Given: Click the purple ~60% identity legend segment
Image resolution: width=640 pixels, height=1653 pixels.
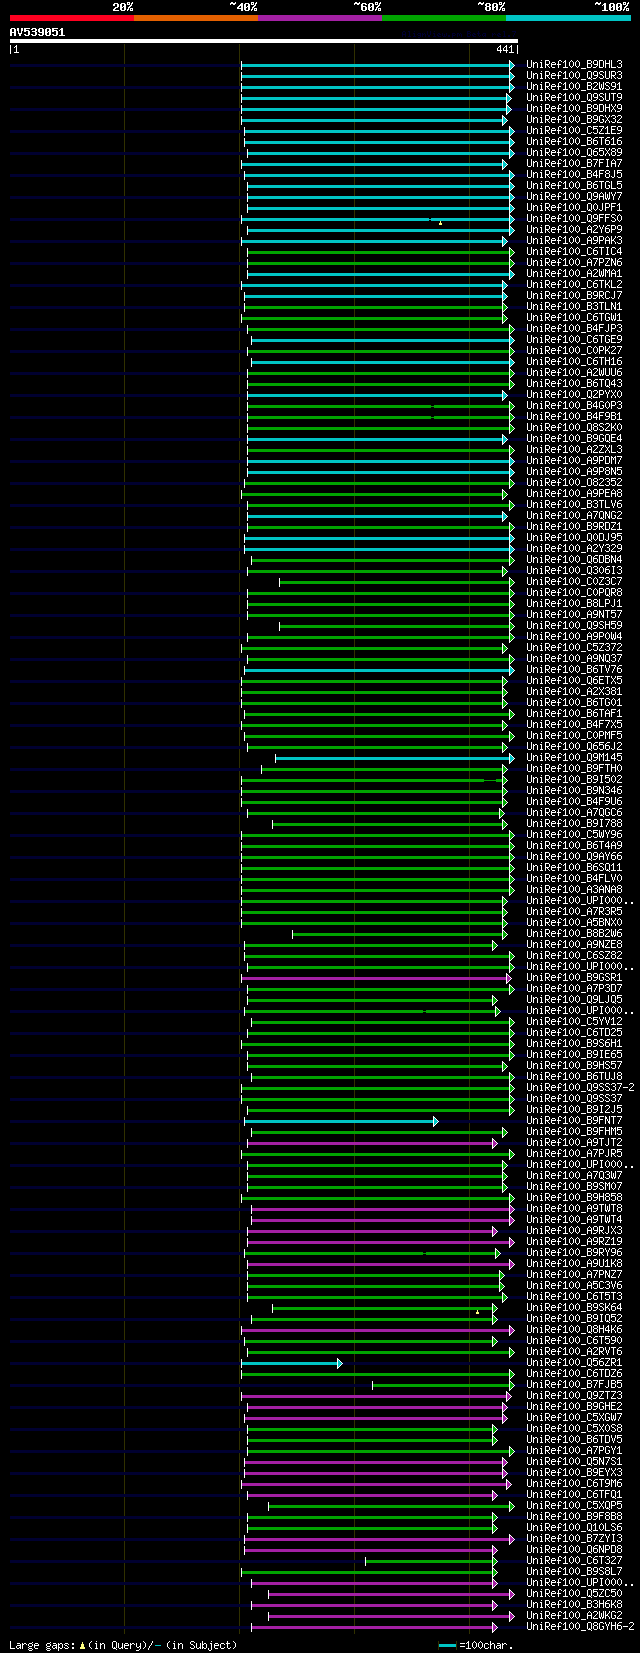Looking at the screenshot, I should click(319, 17).
